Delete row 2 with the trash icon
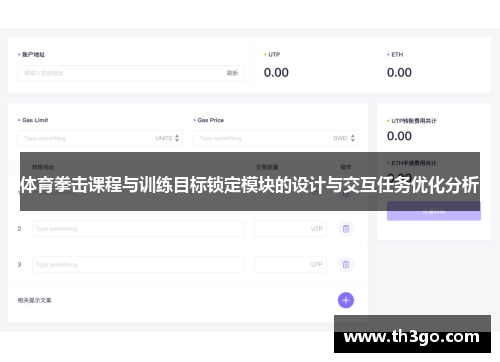The width and height of the screenshot is (500, 362). pyautogui.click(x=346, y=229)
